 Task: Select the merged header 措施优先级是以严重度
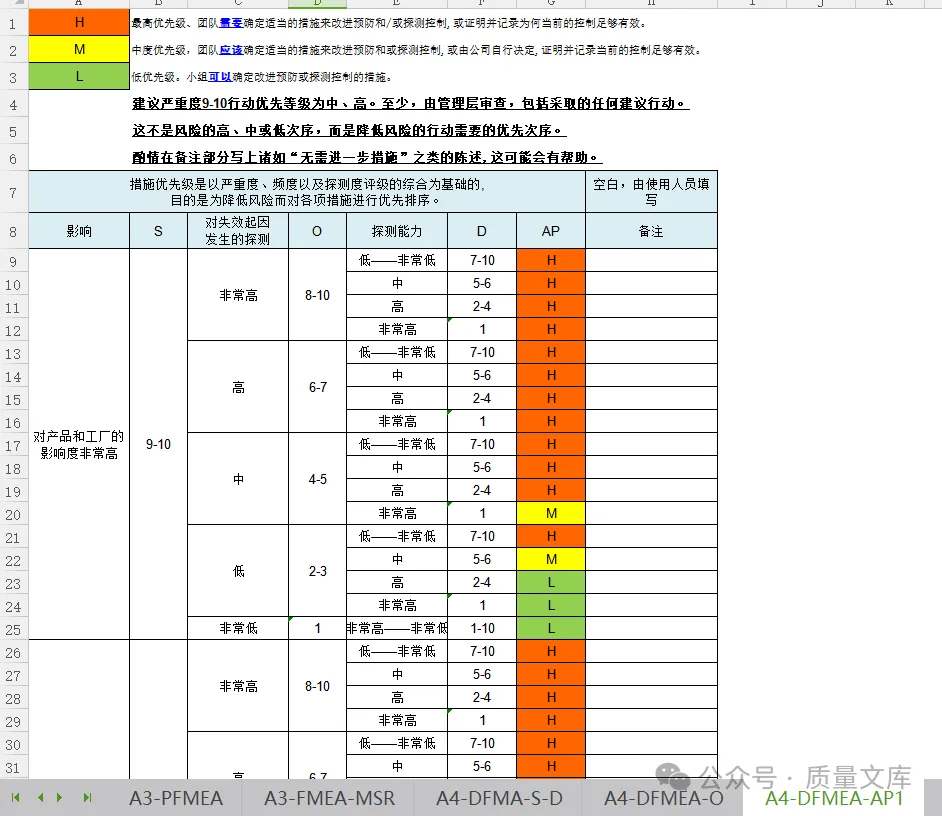(307, 192)
